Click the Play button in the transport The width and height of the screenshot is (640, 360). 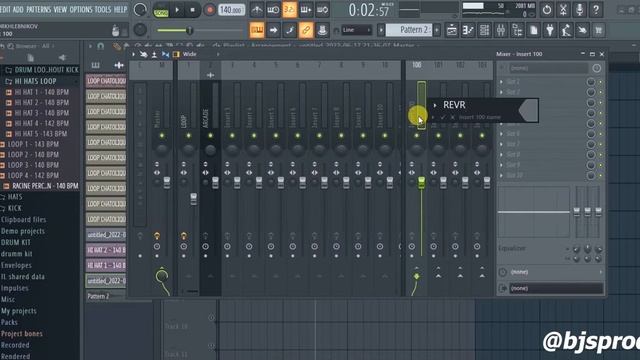click(x=177, y=10)
